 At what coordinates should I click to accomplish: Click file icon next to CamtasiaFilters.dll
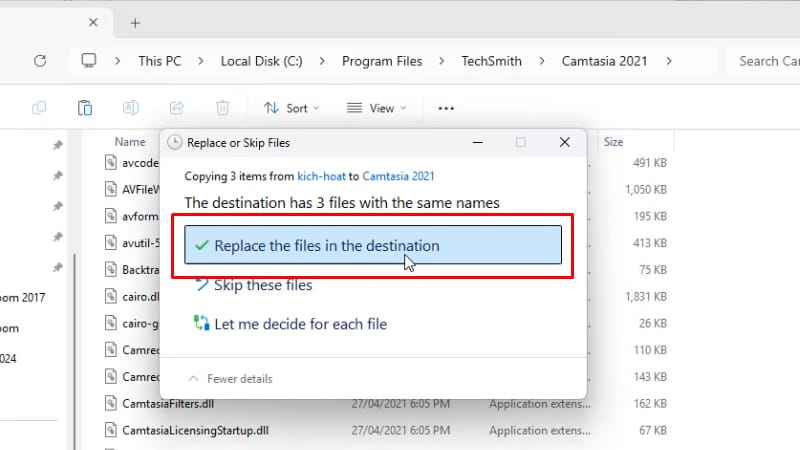tap(111, 403)
